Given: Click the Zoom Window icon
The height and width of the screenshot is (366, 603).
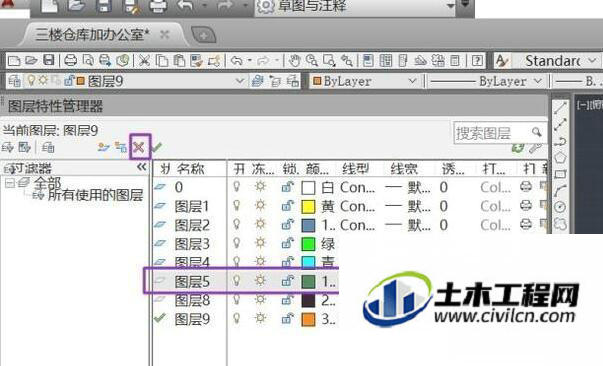Looking at the screenshot, I should point(329,61).
